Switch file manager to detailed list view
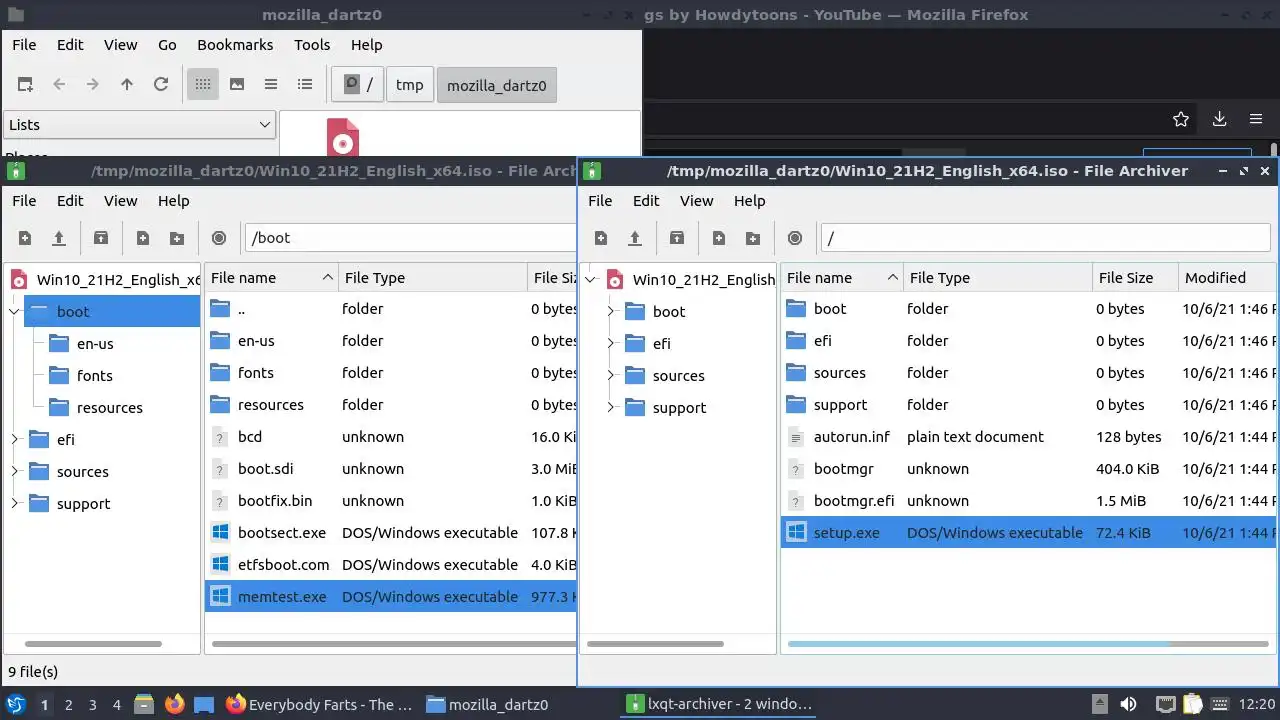 pyautogui.click(x=305, y=85)
